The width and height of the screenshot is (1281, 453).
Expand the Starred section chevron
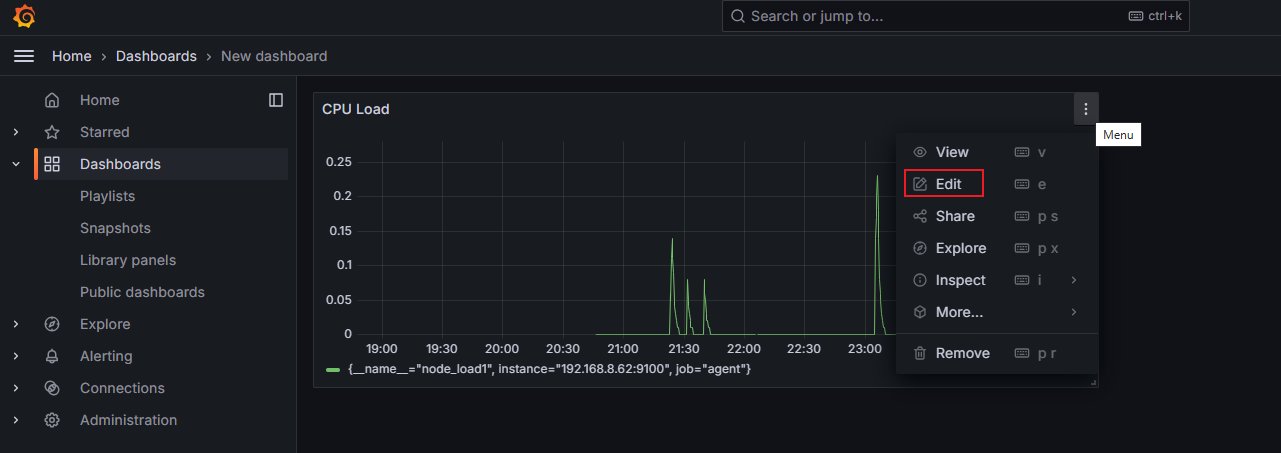click(x=15, y=132)
